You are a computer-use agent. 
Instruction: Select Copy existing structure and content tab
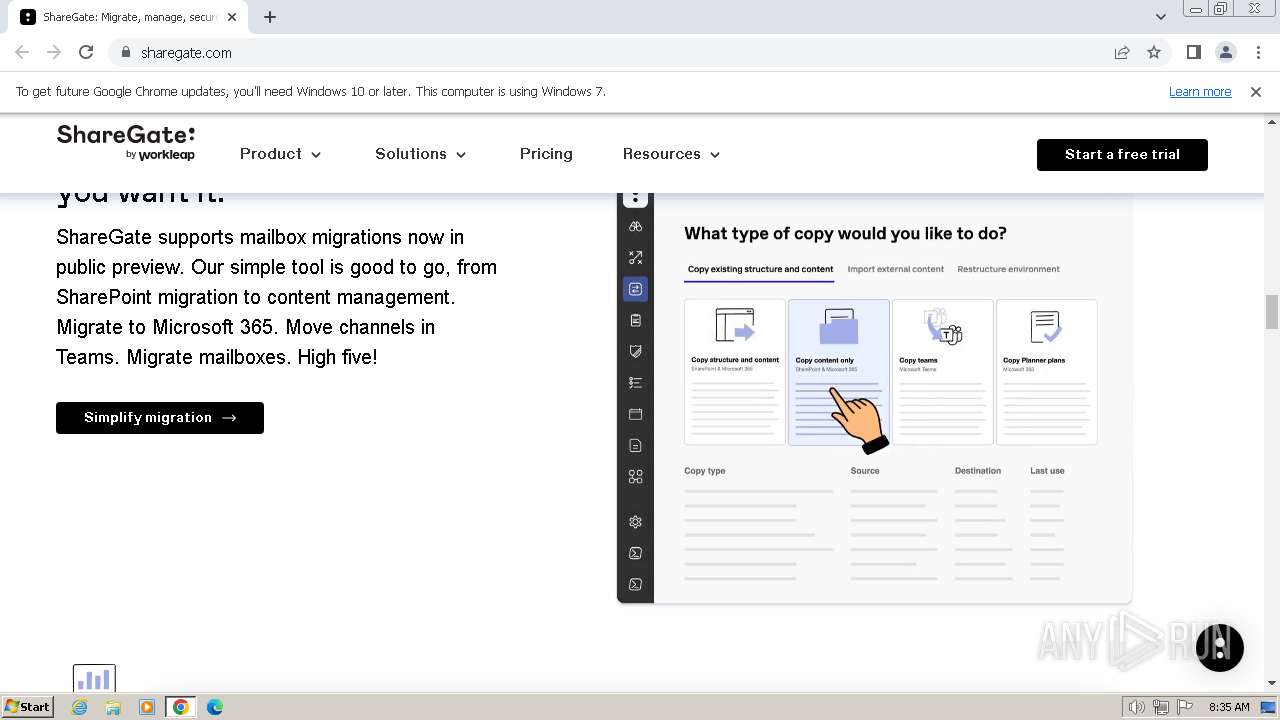tap(760, 269)
